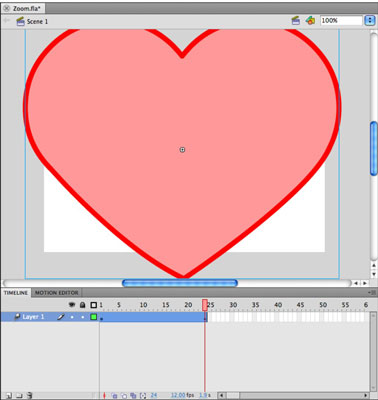
Task: Open the Edit Symbols icon menu
Action: [x=310, y=21]
